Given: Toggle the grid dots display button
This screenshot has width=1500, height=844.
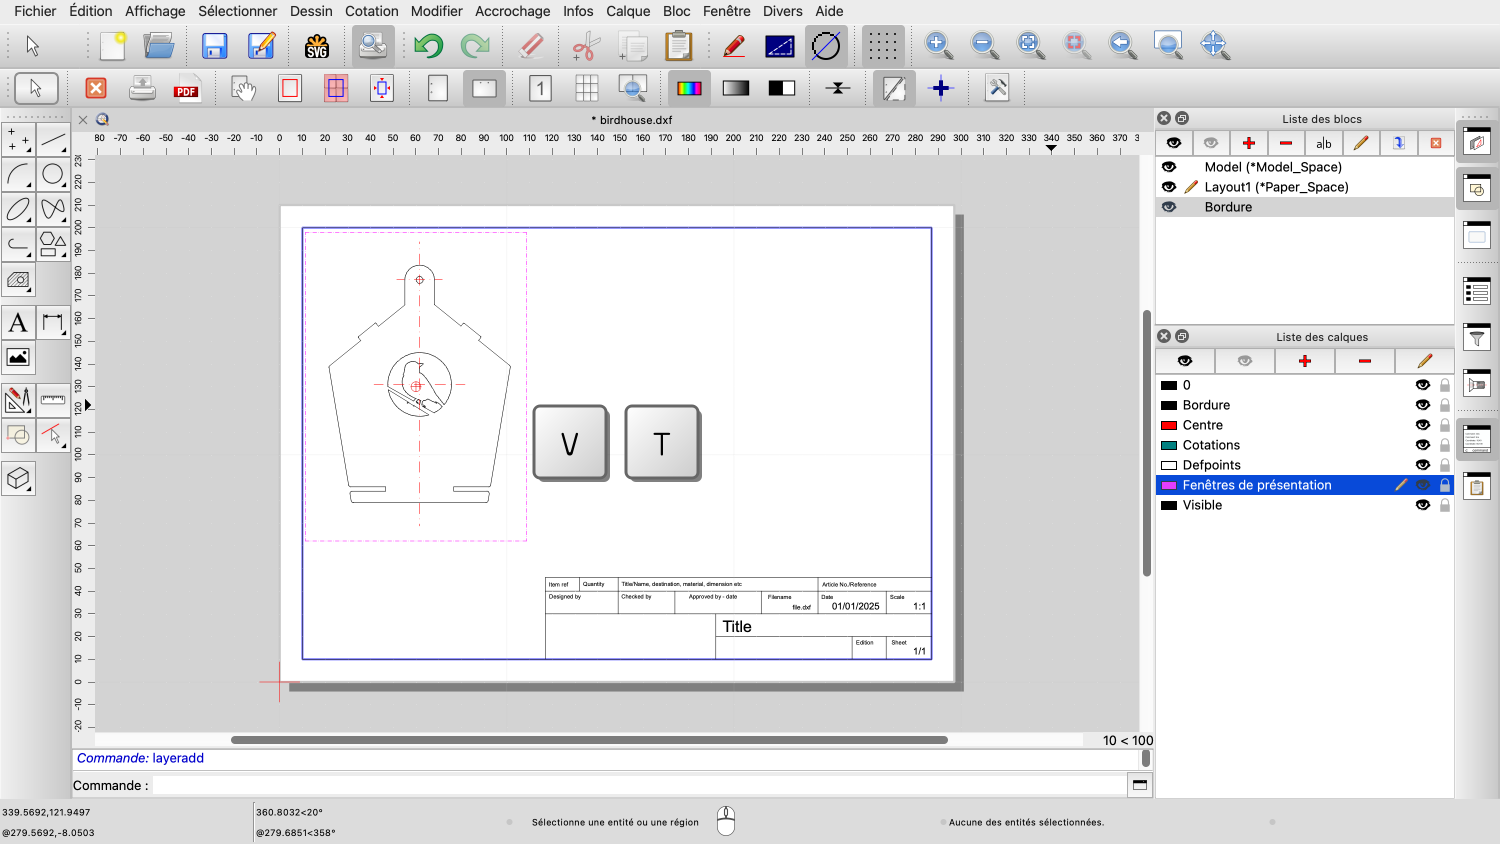Looking at the screenshot, I should [x=882, y=46].
